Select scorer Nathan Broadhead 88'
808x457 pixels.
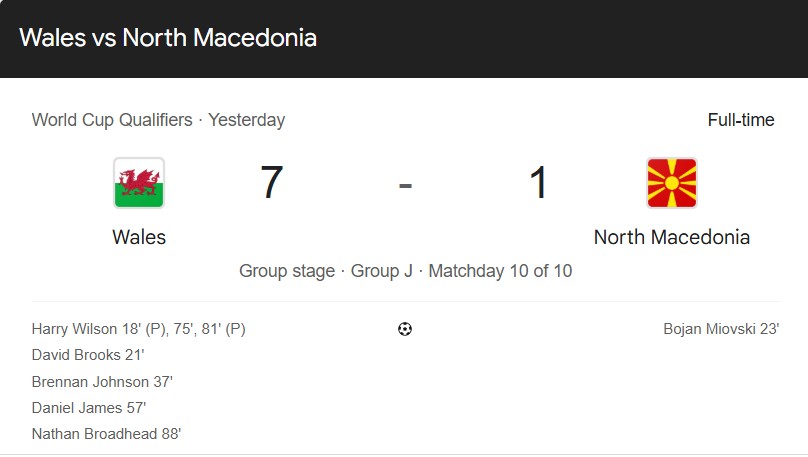106,434
